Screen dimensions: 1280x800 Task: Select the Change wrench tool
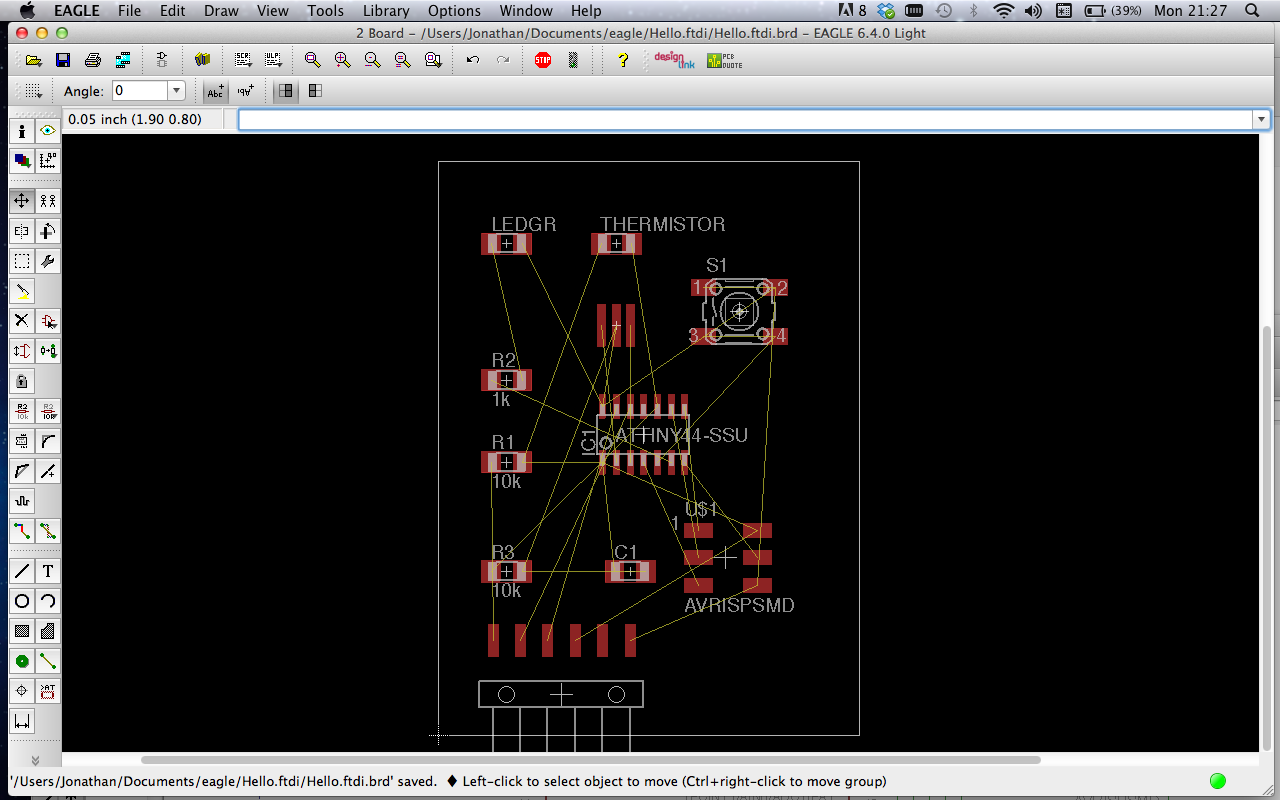click(48, 261)
